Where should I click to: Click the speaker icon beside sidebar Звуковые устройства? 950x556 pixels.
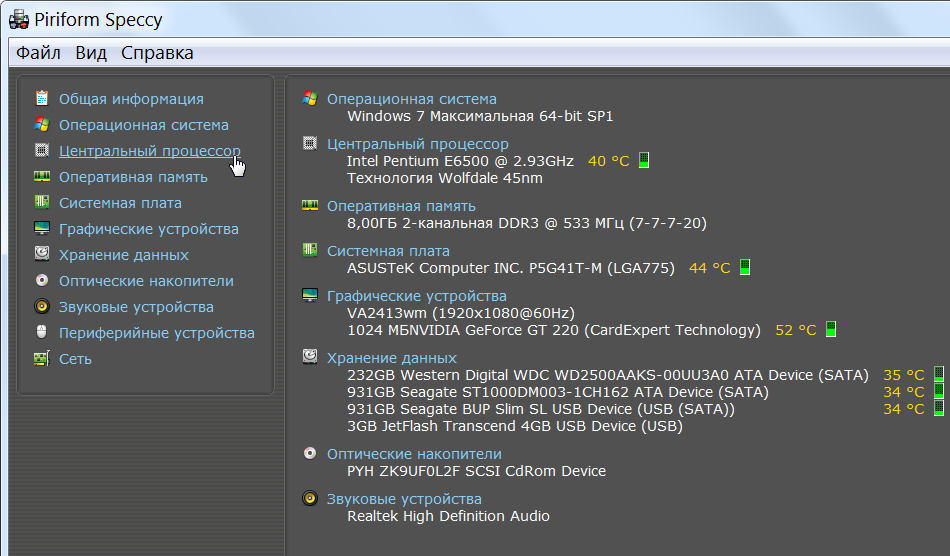[42, 306]
